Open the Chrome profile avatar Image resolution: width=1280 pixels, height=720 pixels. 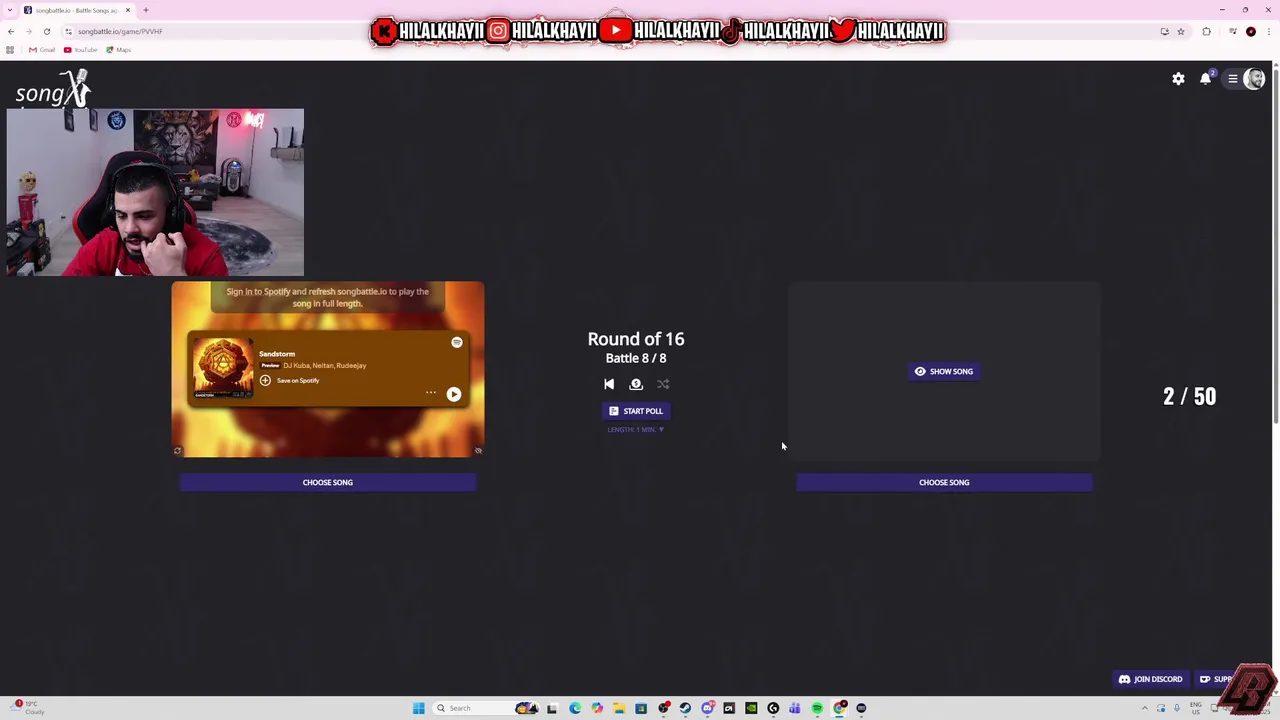tap(1251, 32)
